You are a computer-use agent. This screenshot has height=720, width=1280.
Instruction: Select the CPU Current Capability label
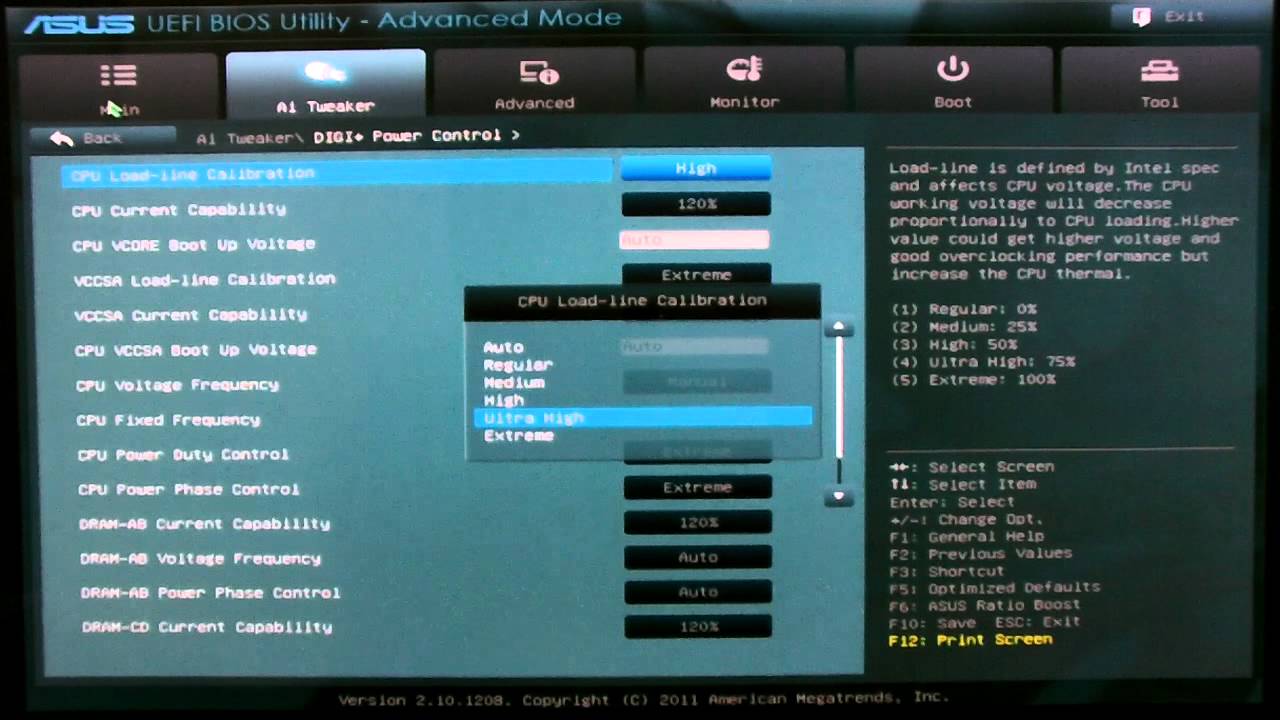pyautogui.click(x=179, y=209)
